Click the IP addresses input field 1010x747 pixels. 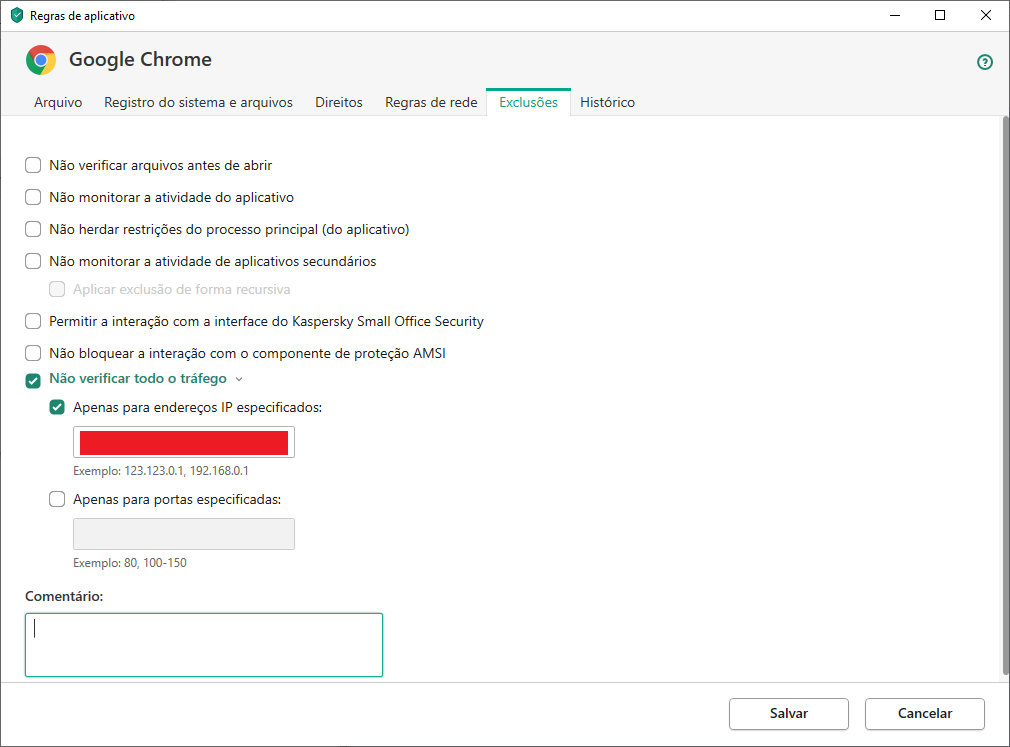point(184,442)
